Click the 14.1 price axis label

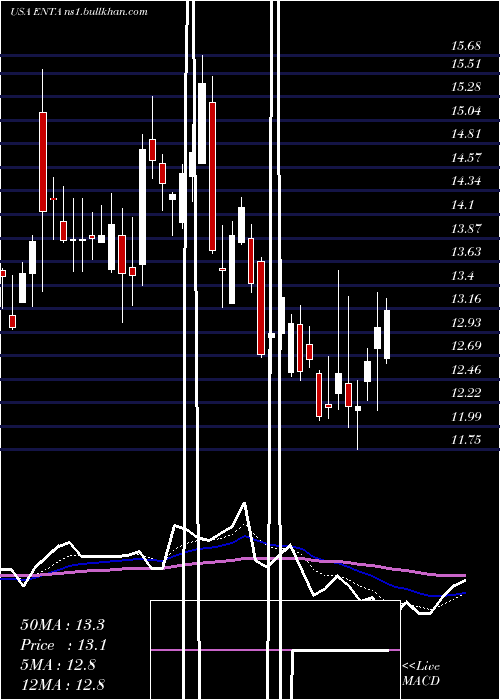pos(462,205)
